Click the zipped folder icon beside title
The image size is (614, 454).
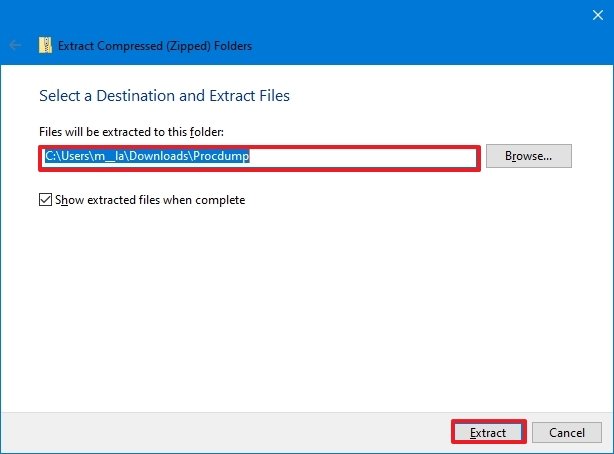click(45, 45)
